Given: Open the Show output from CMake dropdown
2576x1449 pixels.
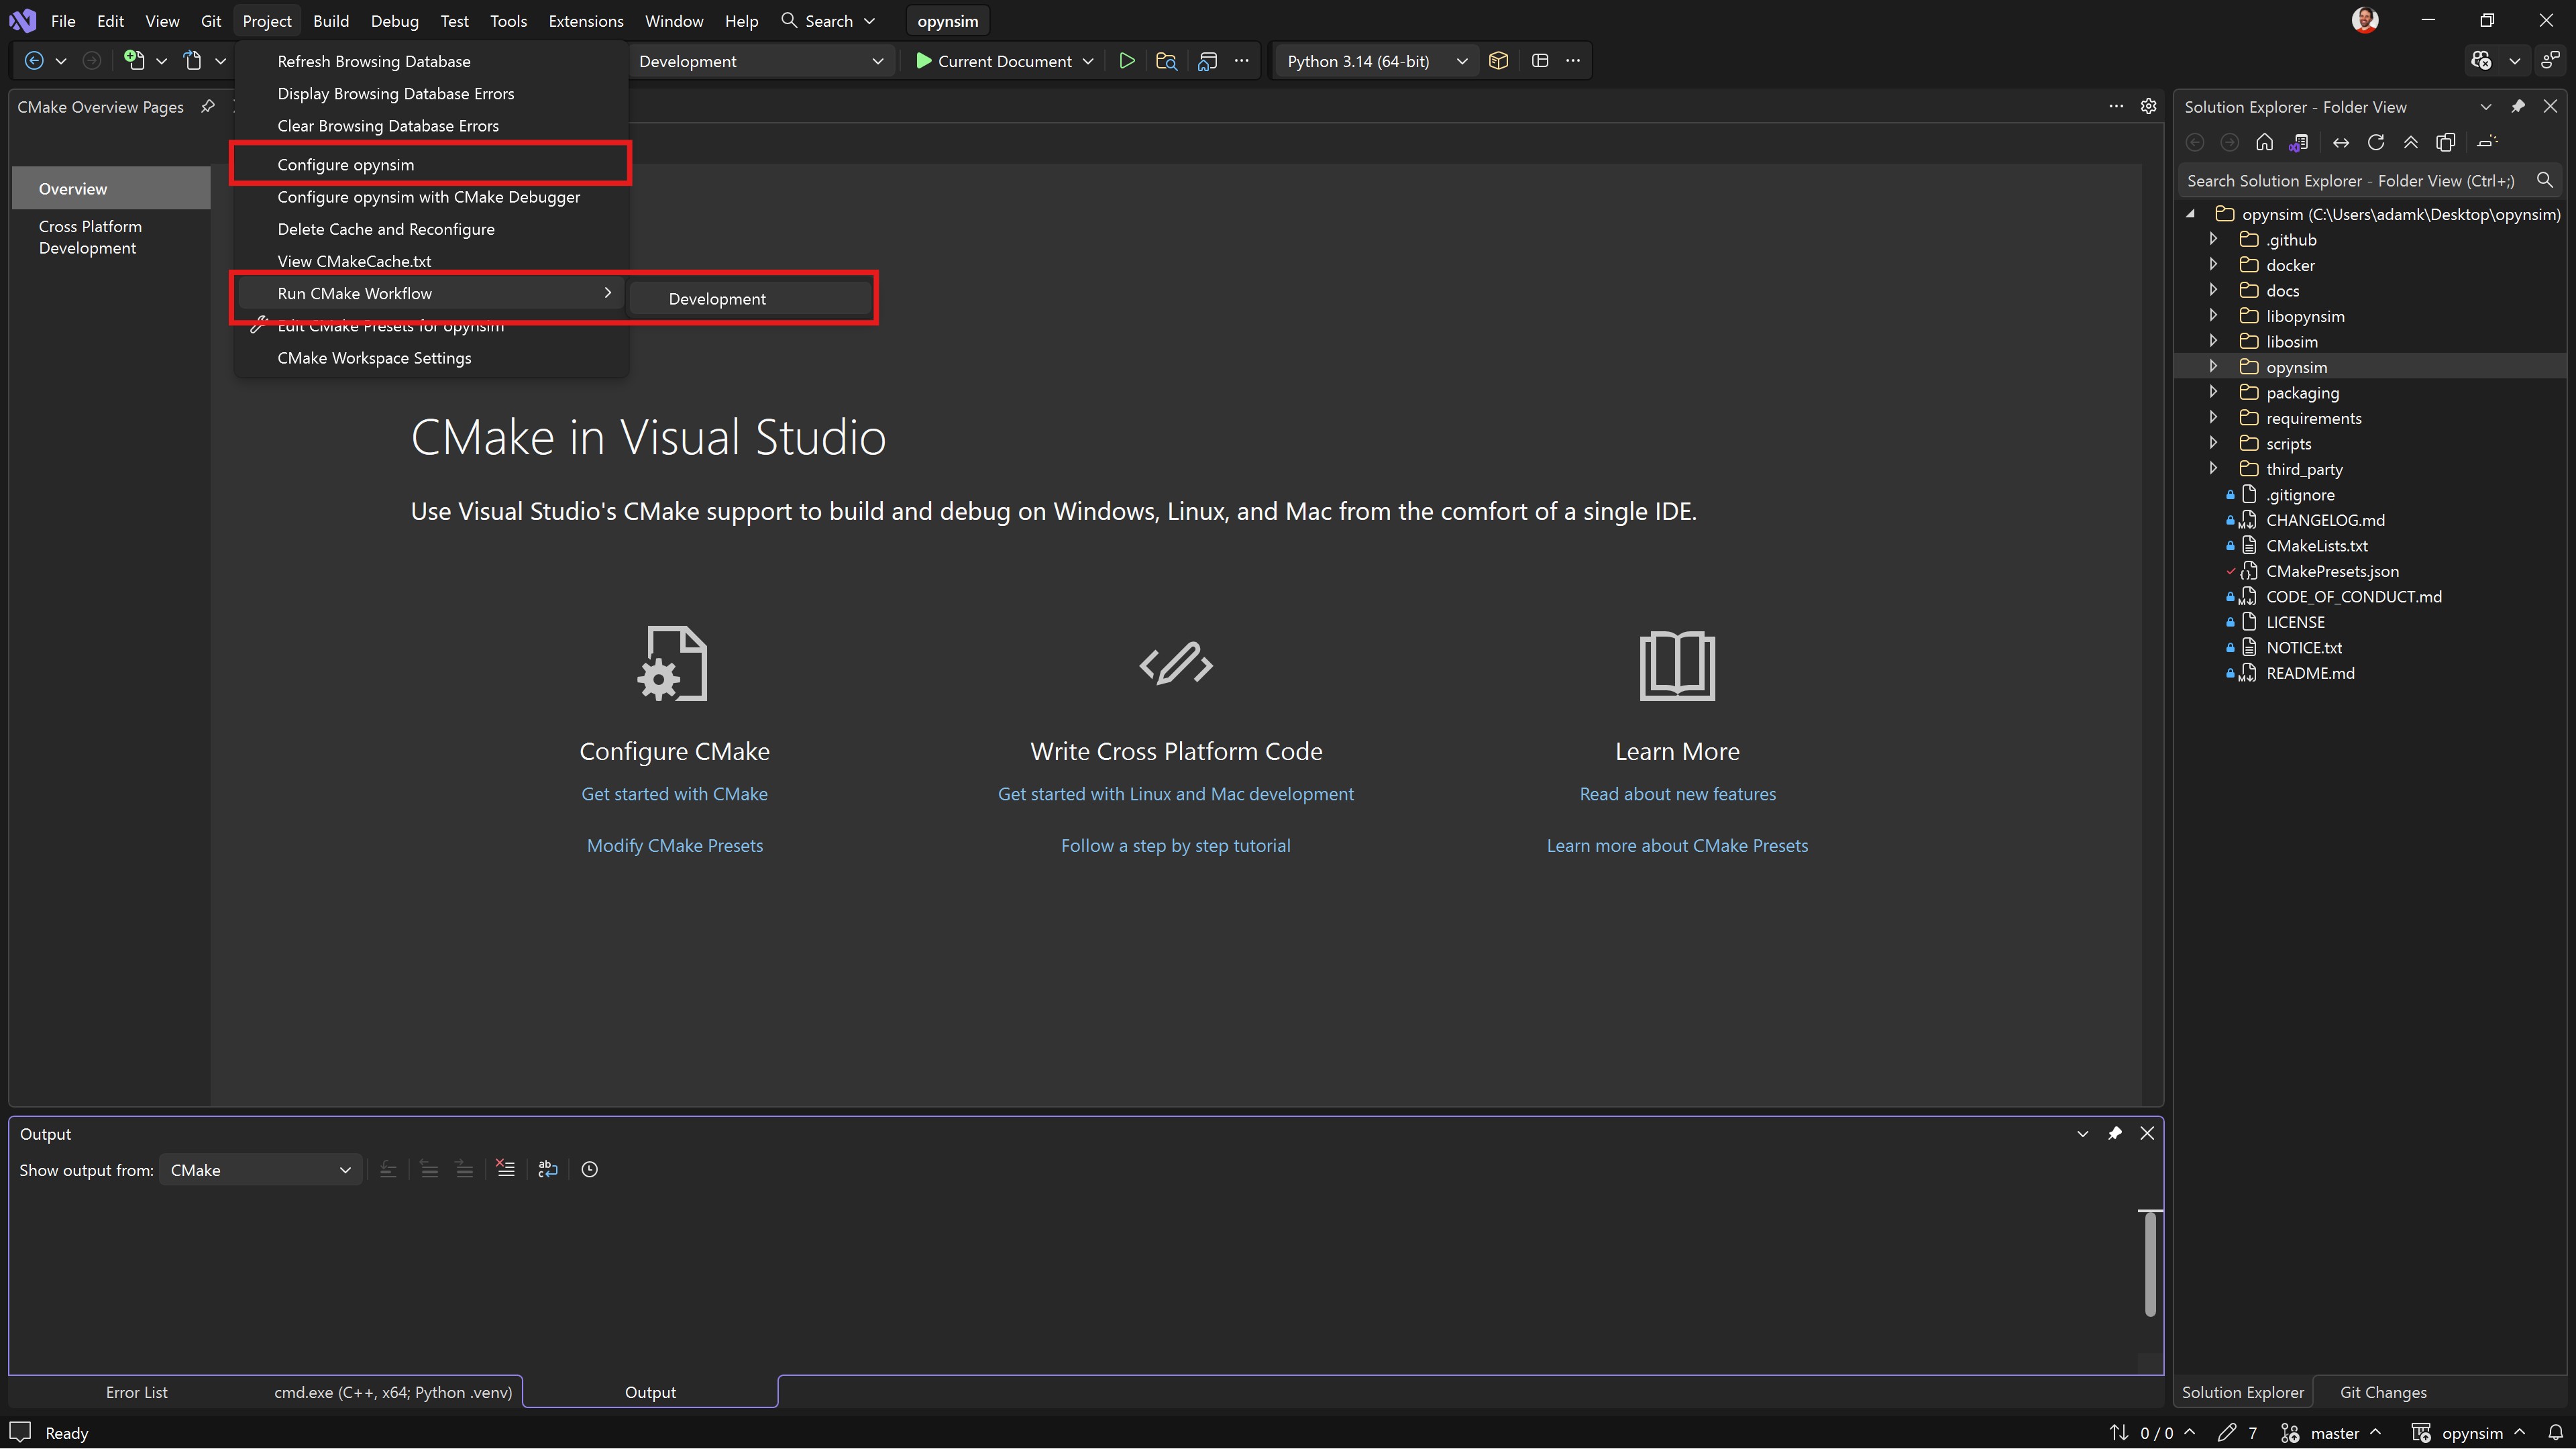Looking at the screenshot, I should coord(259,1170).
